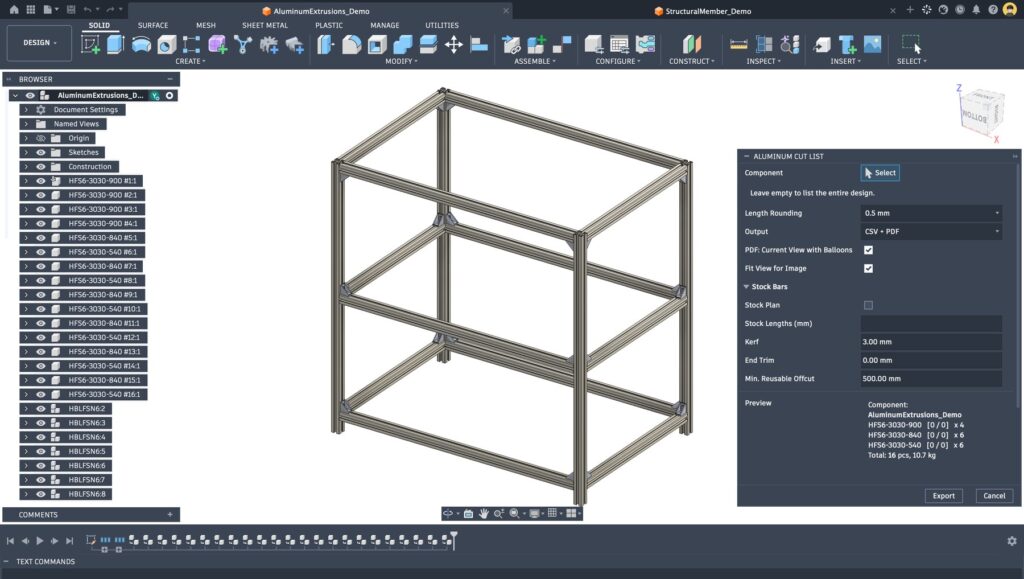Image resolution: width=1024 pixels, height=579 pixels.
Task: Click the Measure ruler icon
Action: [x=739, y=44]
